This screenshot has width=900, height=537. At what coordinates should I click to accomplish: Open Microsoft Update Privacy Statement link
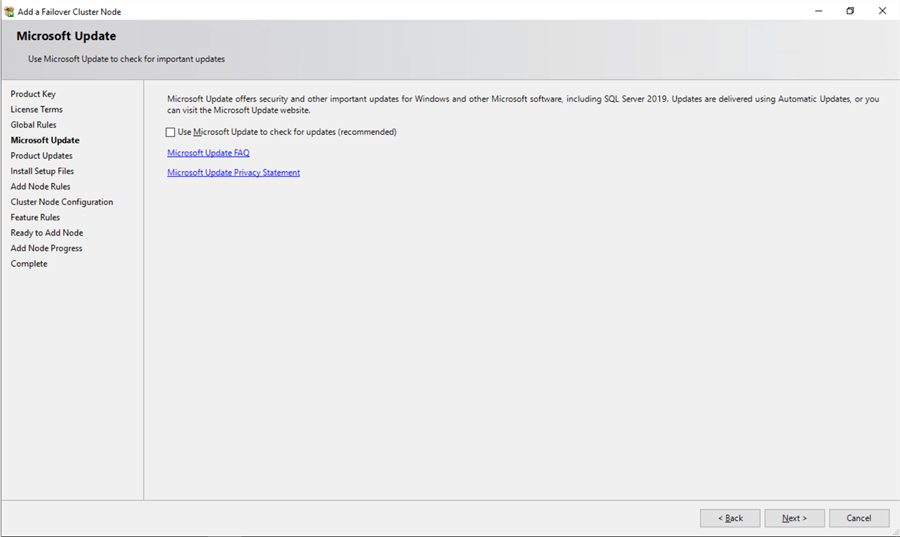pyautogui.click(x=233, y=173)
